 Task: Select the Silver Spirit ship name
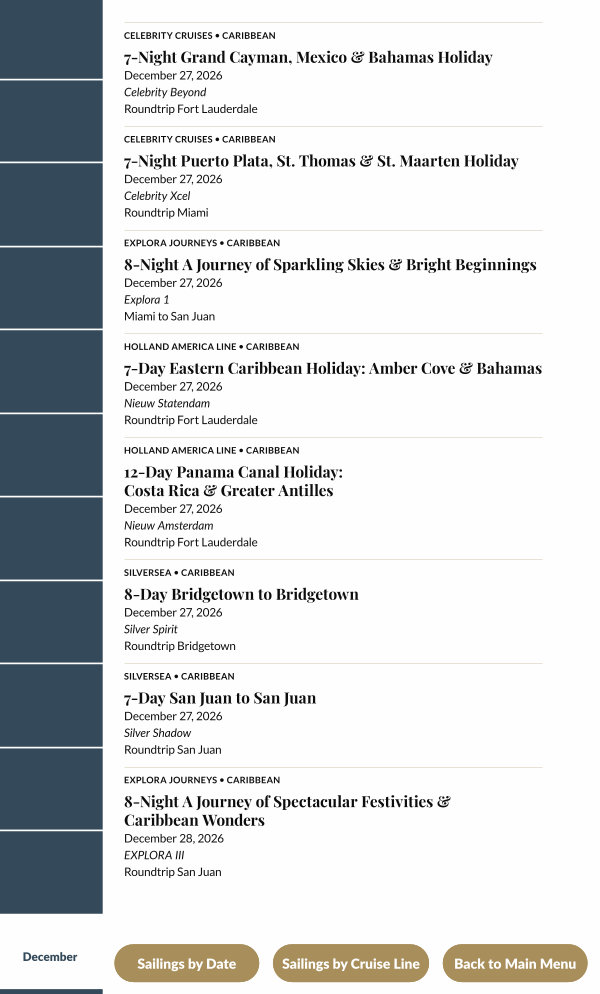click(x=151, y=630)
